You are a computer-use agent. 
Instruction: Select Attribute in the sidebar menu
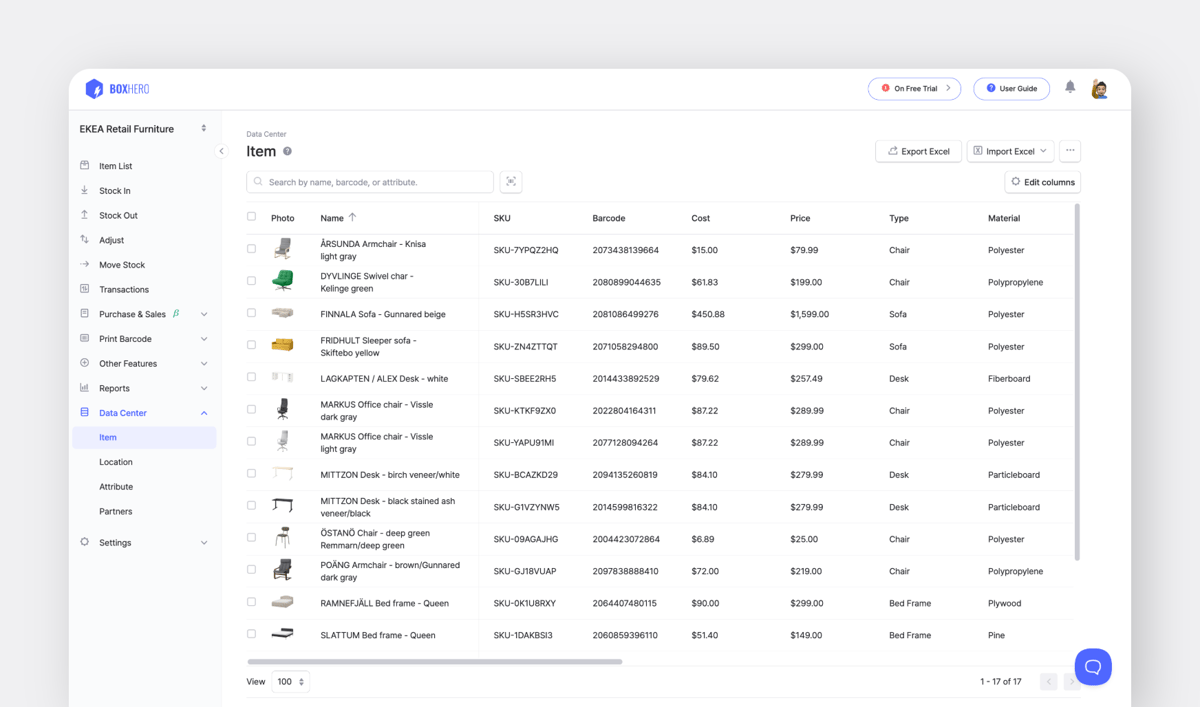click(117, 487)
